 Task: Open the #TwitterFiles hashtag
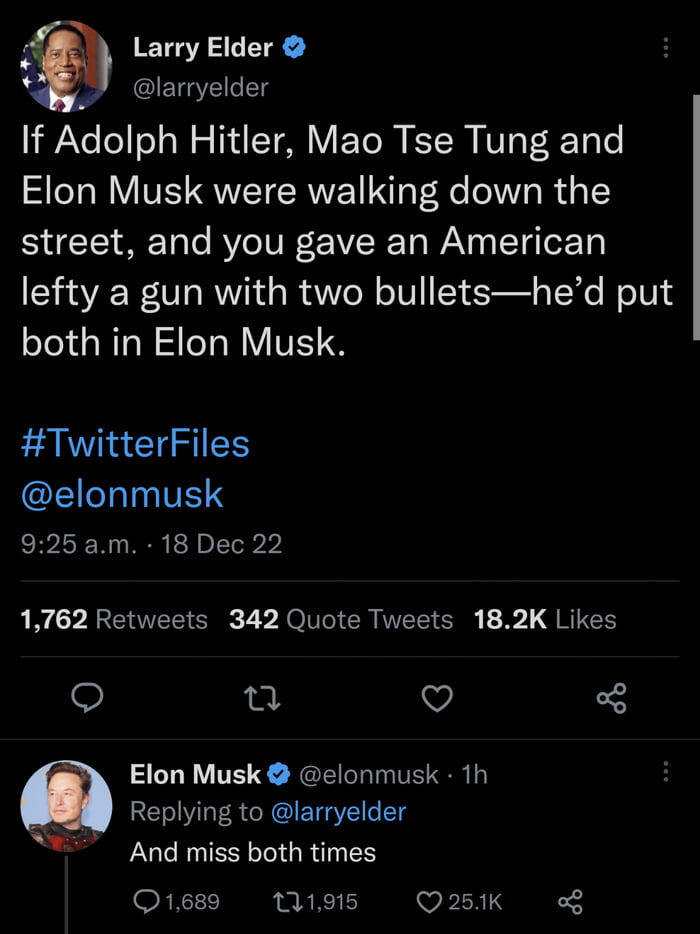(x=135, y=443)
